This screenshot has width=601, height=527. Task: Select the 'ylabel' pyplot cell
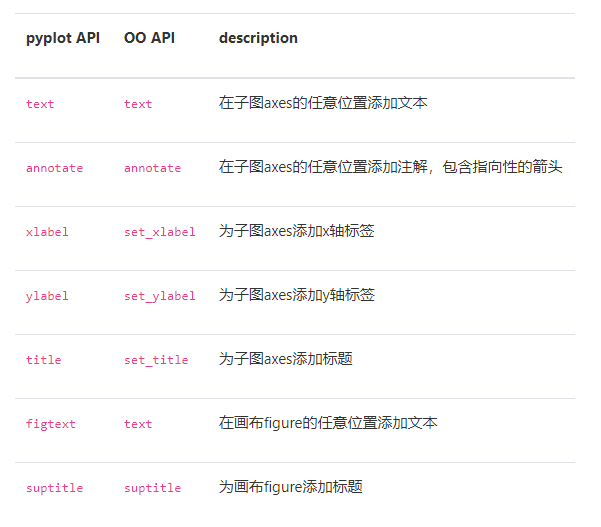point(47,296)
